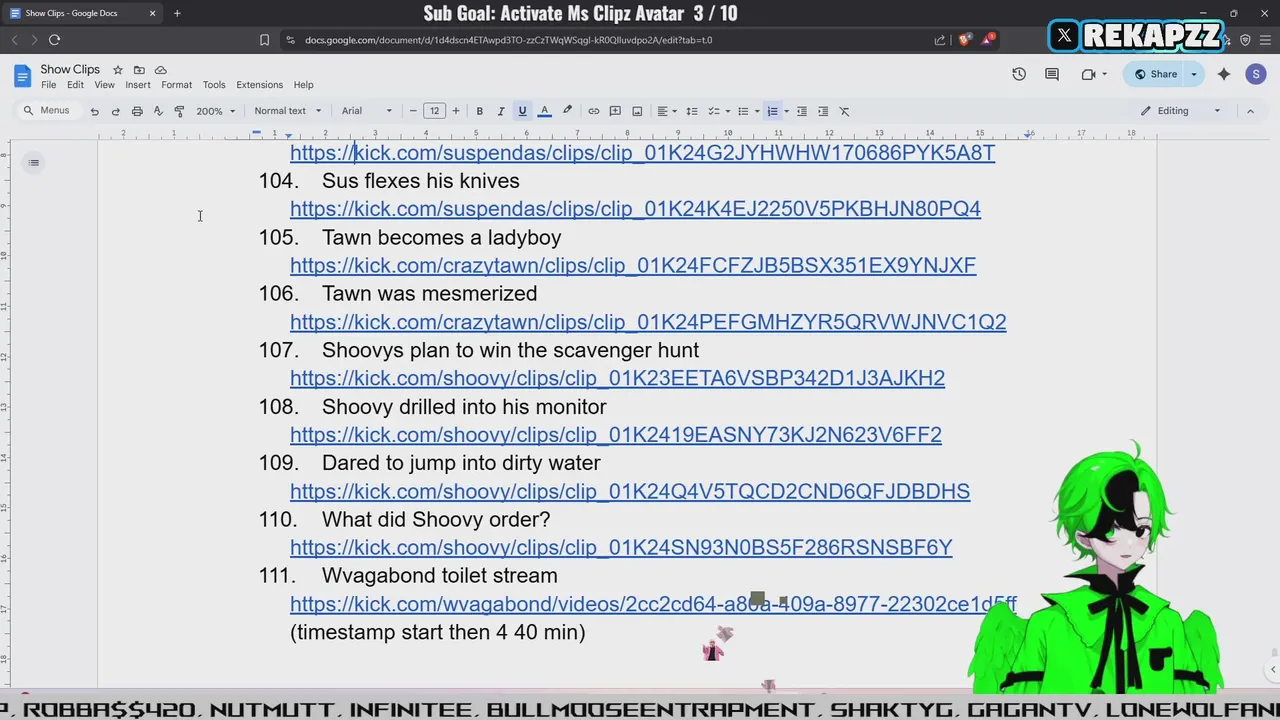Open the account avatar S
This screenshot has width=1280, height=720.
coord(1256,74)
